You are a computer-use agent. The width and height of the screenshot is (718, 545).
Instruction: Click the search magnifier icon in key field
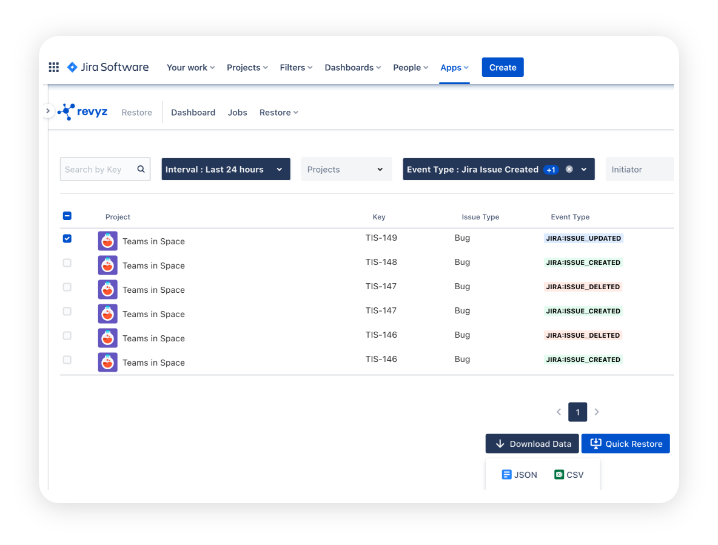pyautogui.click(x=141, y=170)
